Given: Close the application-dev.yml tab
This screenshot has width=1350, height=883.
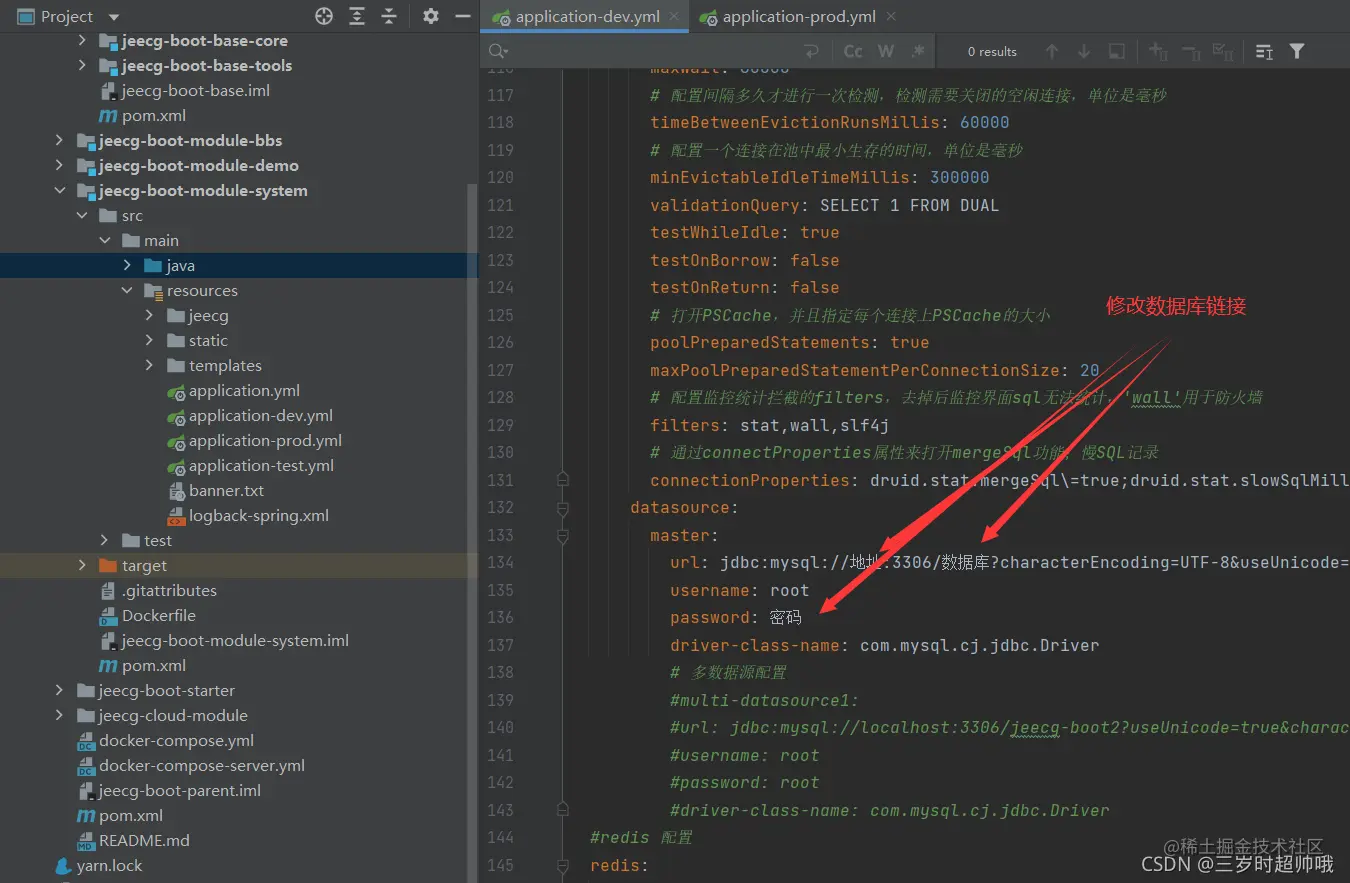Looking at the screenshot, I should [675, 16].
